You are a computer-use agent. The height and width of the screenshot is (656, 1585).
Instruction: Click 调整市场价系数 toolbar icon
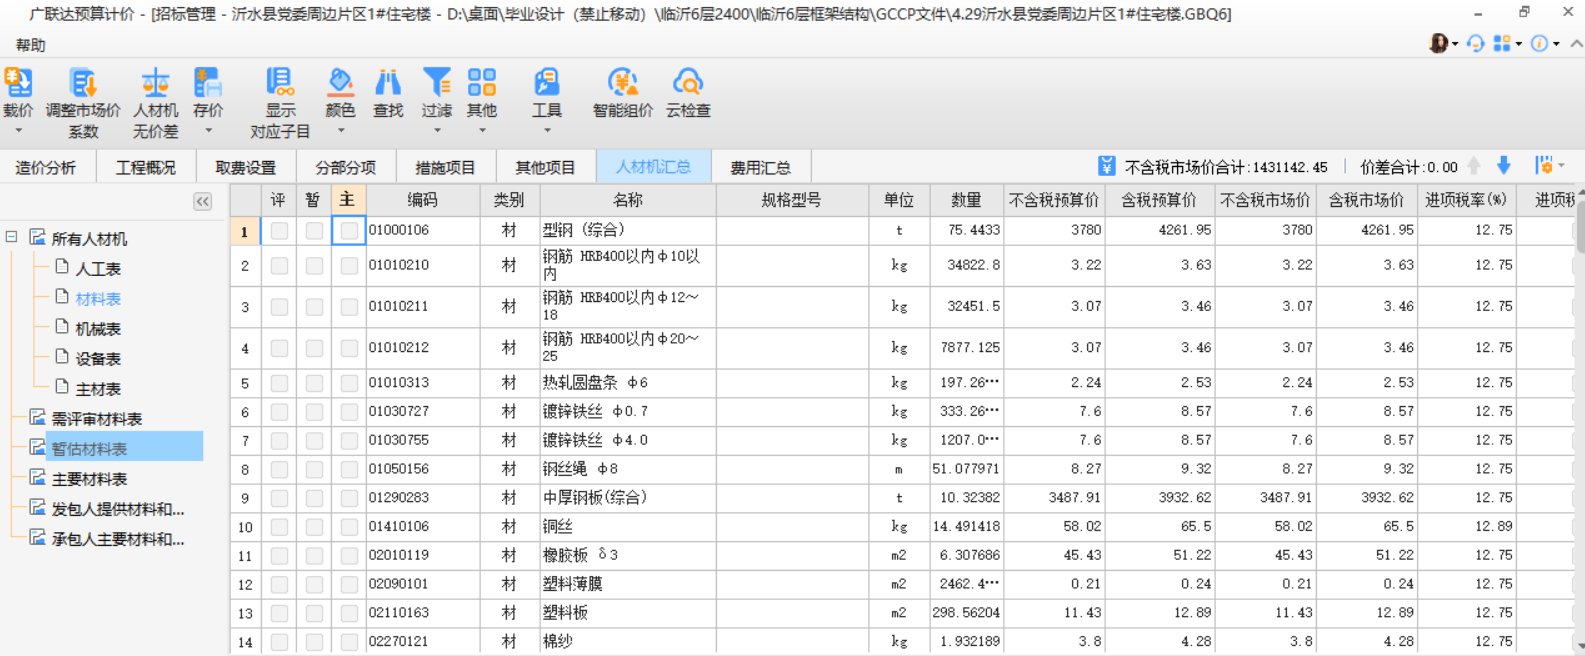(x=83, y=83)
